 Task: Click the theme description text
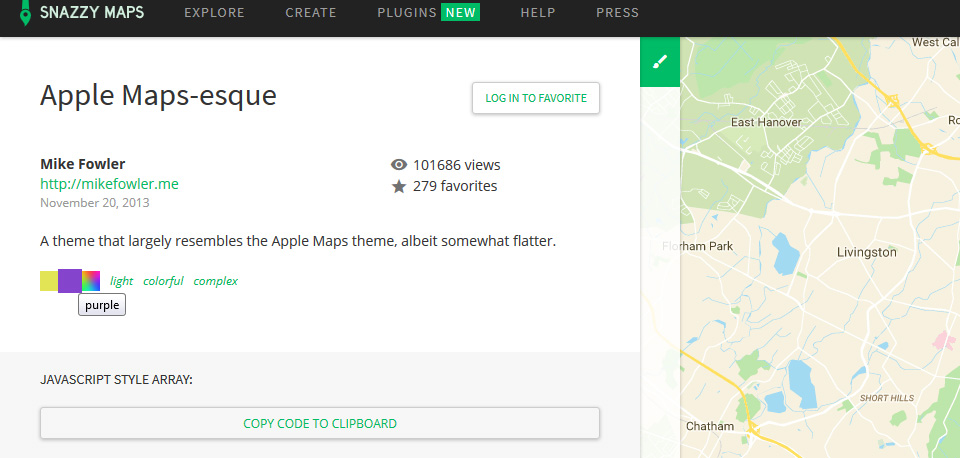point(298,241)
